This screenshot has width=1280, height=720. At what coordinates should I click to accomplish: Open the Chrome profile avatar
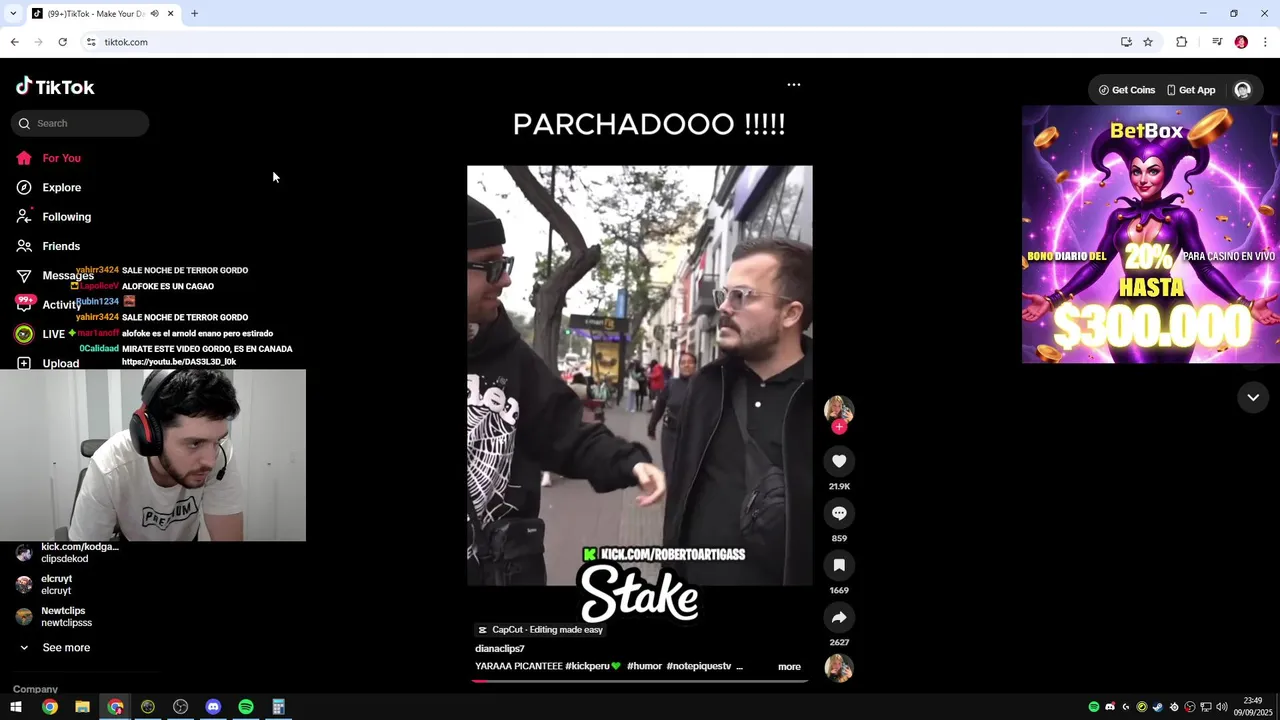click(1241, 42)
